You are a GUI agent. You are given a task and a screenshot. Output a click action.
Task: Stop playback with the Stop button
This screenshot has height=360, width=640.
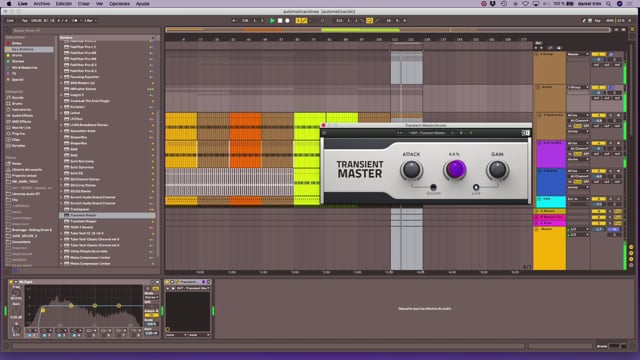pyautogui.click(x=280, y=20)
